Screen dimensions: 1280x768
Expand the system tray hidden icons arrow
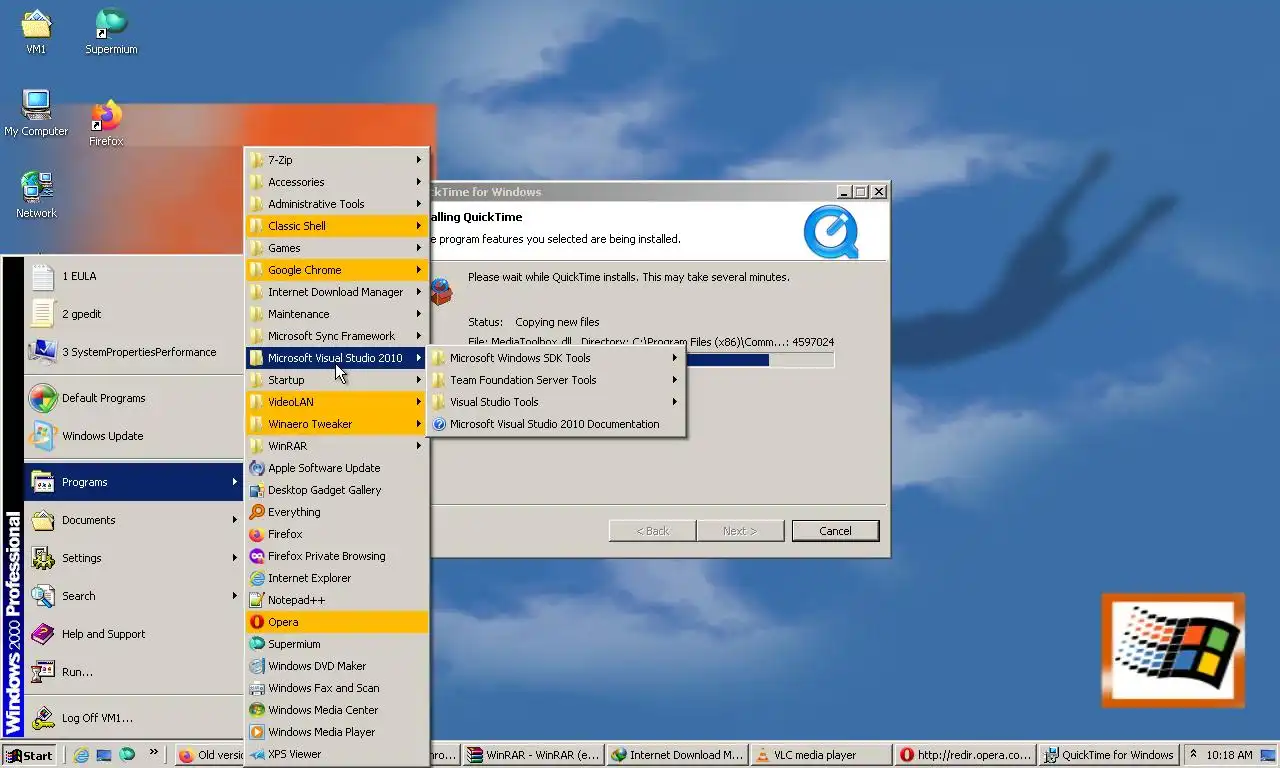[1192, 755]
